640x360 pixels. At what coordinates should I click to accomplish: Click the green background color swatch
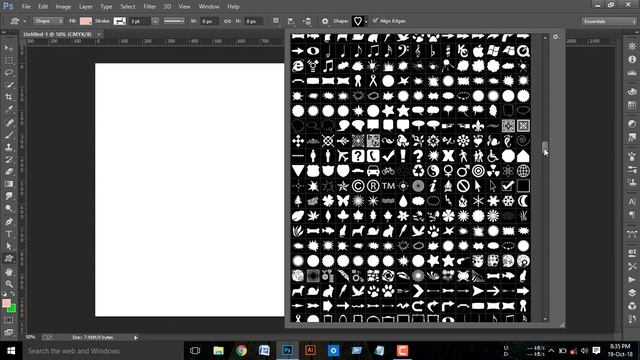[x=12, y=309]
